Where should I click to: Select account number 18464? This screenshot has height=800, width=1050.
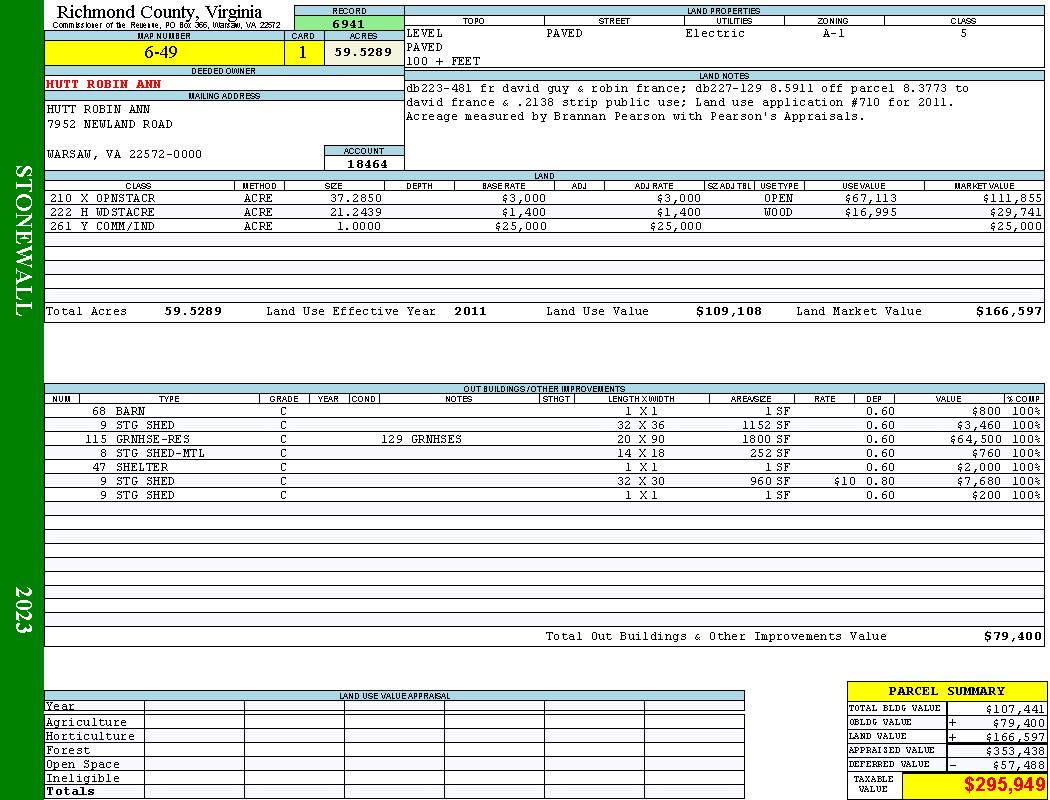point(367,163)
